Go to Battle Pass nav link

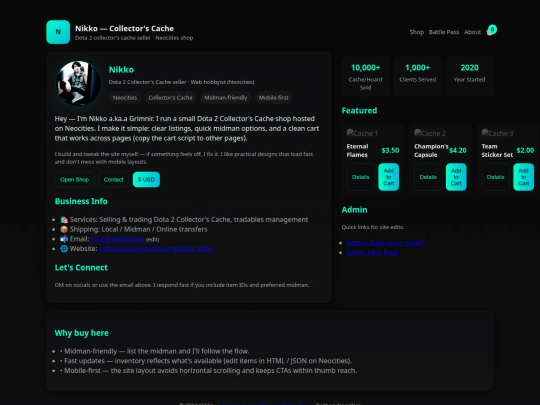click(x=444, y=32)
